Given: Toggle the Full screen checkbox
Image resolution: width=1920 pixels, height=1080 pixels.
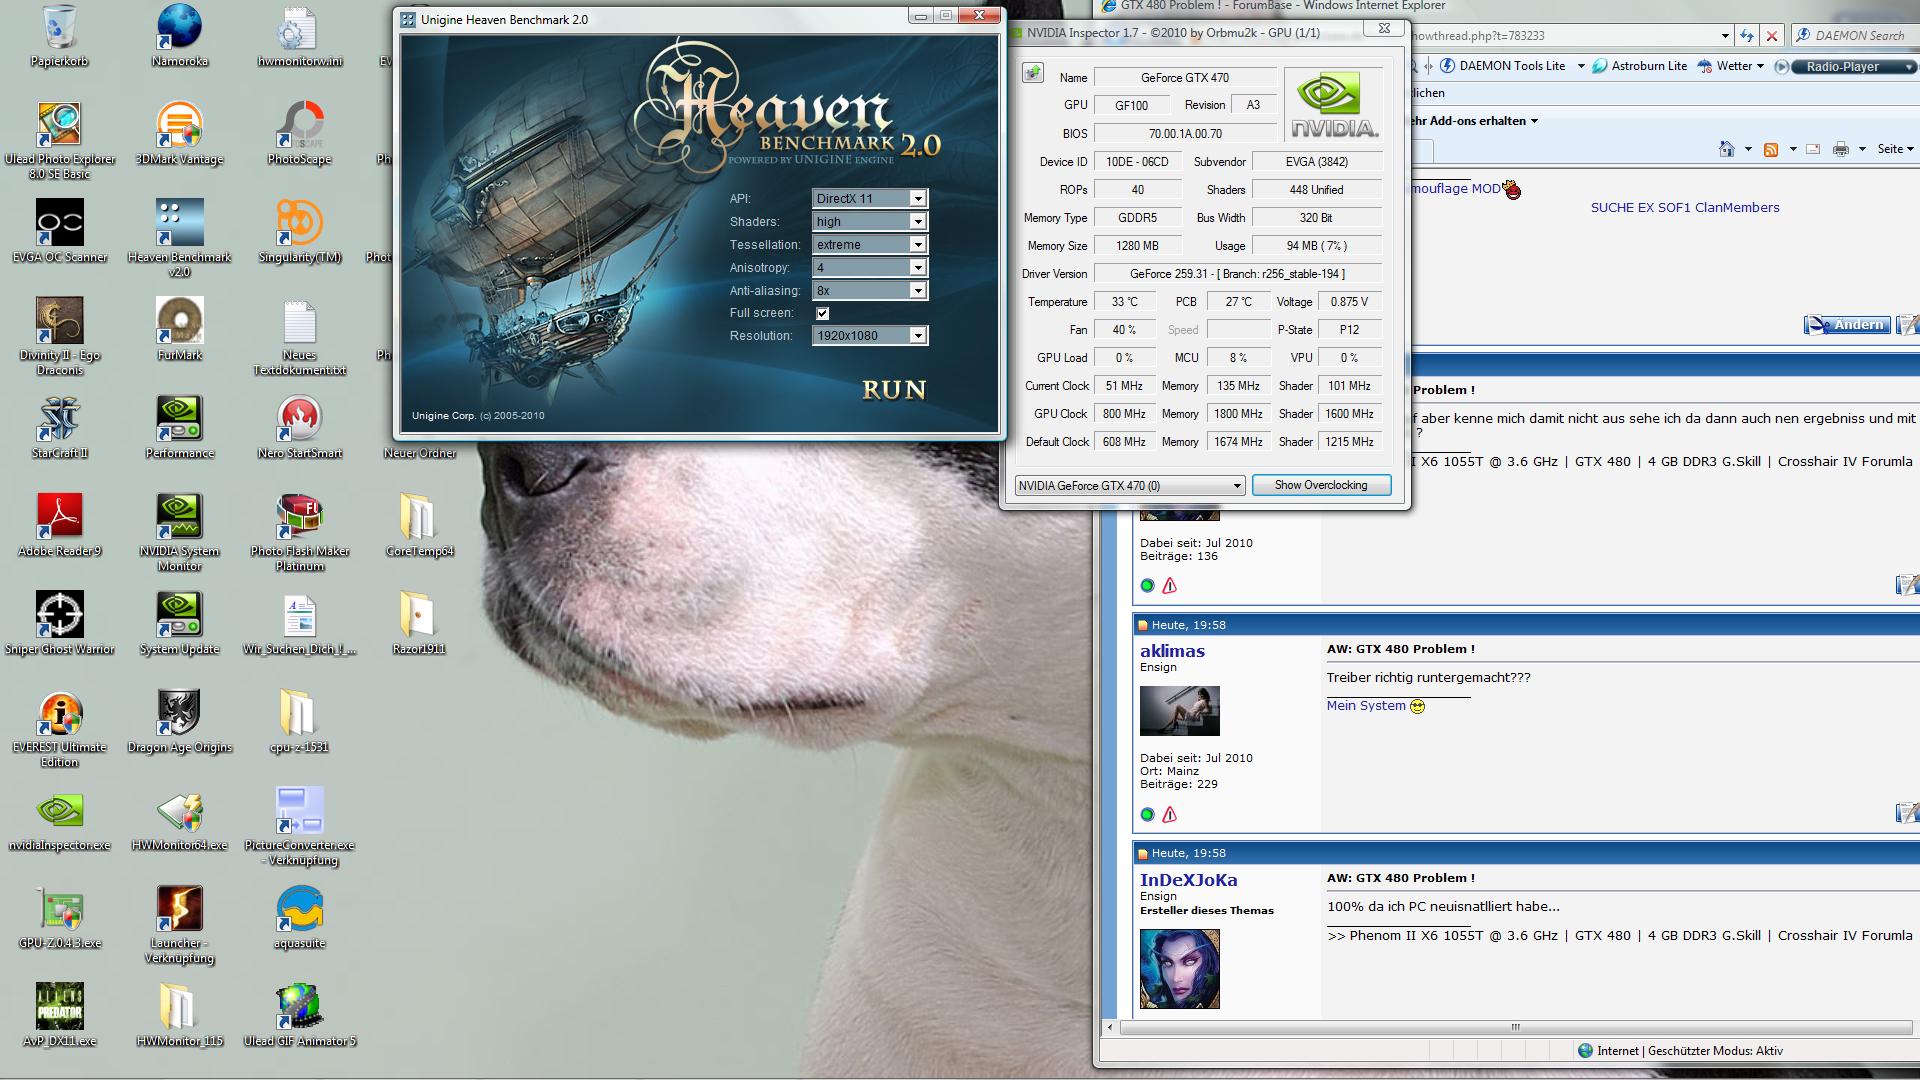Looking at the screenshot, I should click(822, 313).
